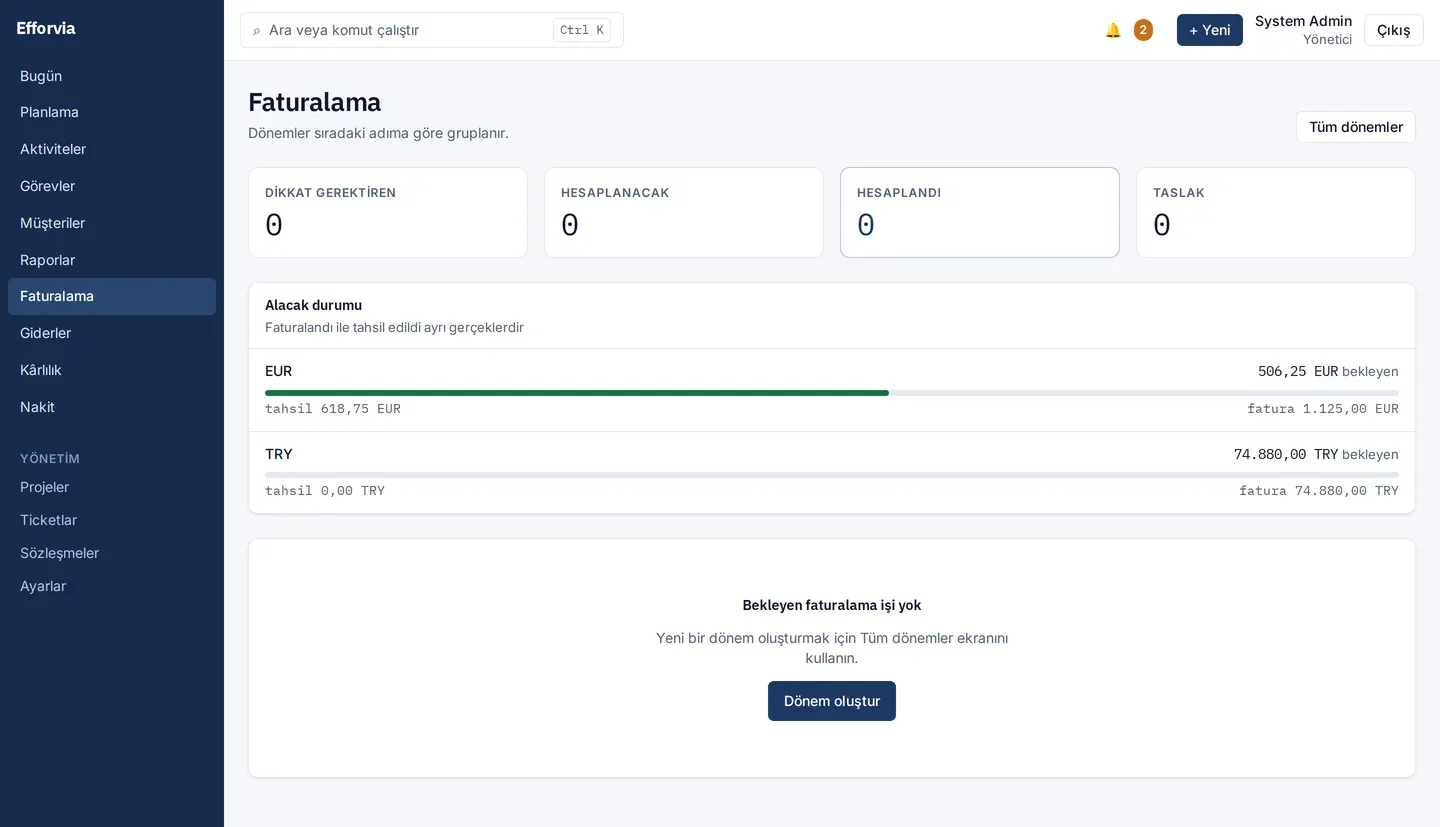Image resolution: width=1440 pixels, height=827 pixels.
Task: Open Sözleşmeler under Yönetim
Action: [112, 553]
